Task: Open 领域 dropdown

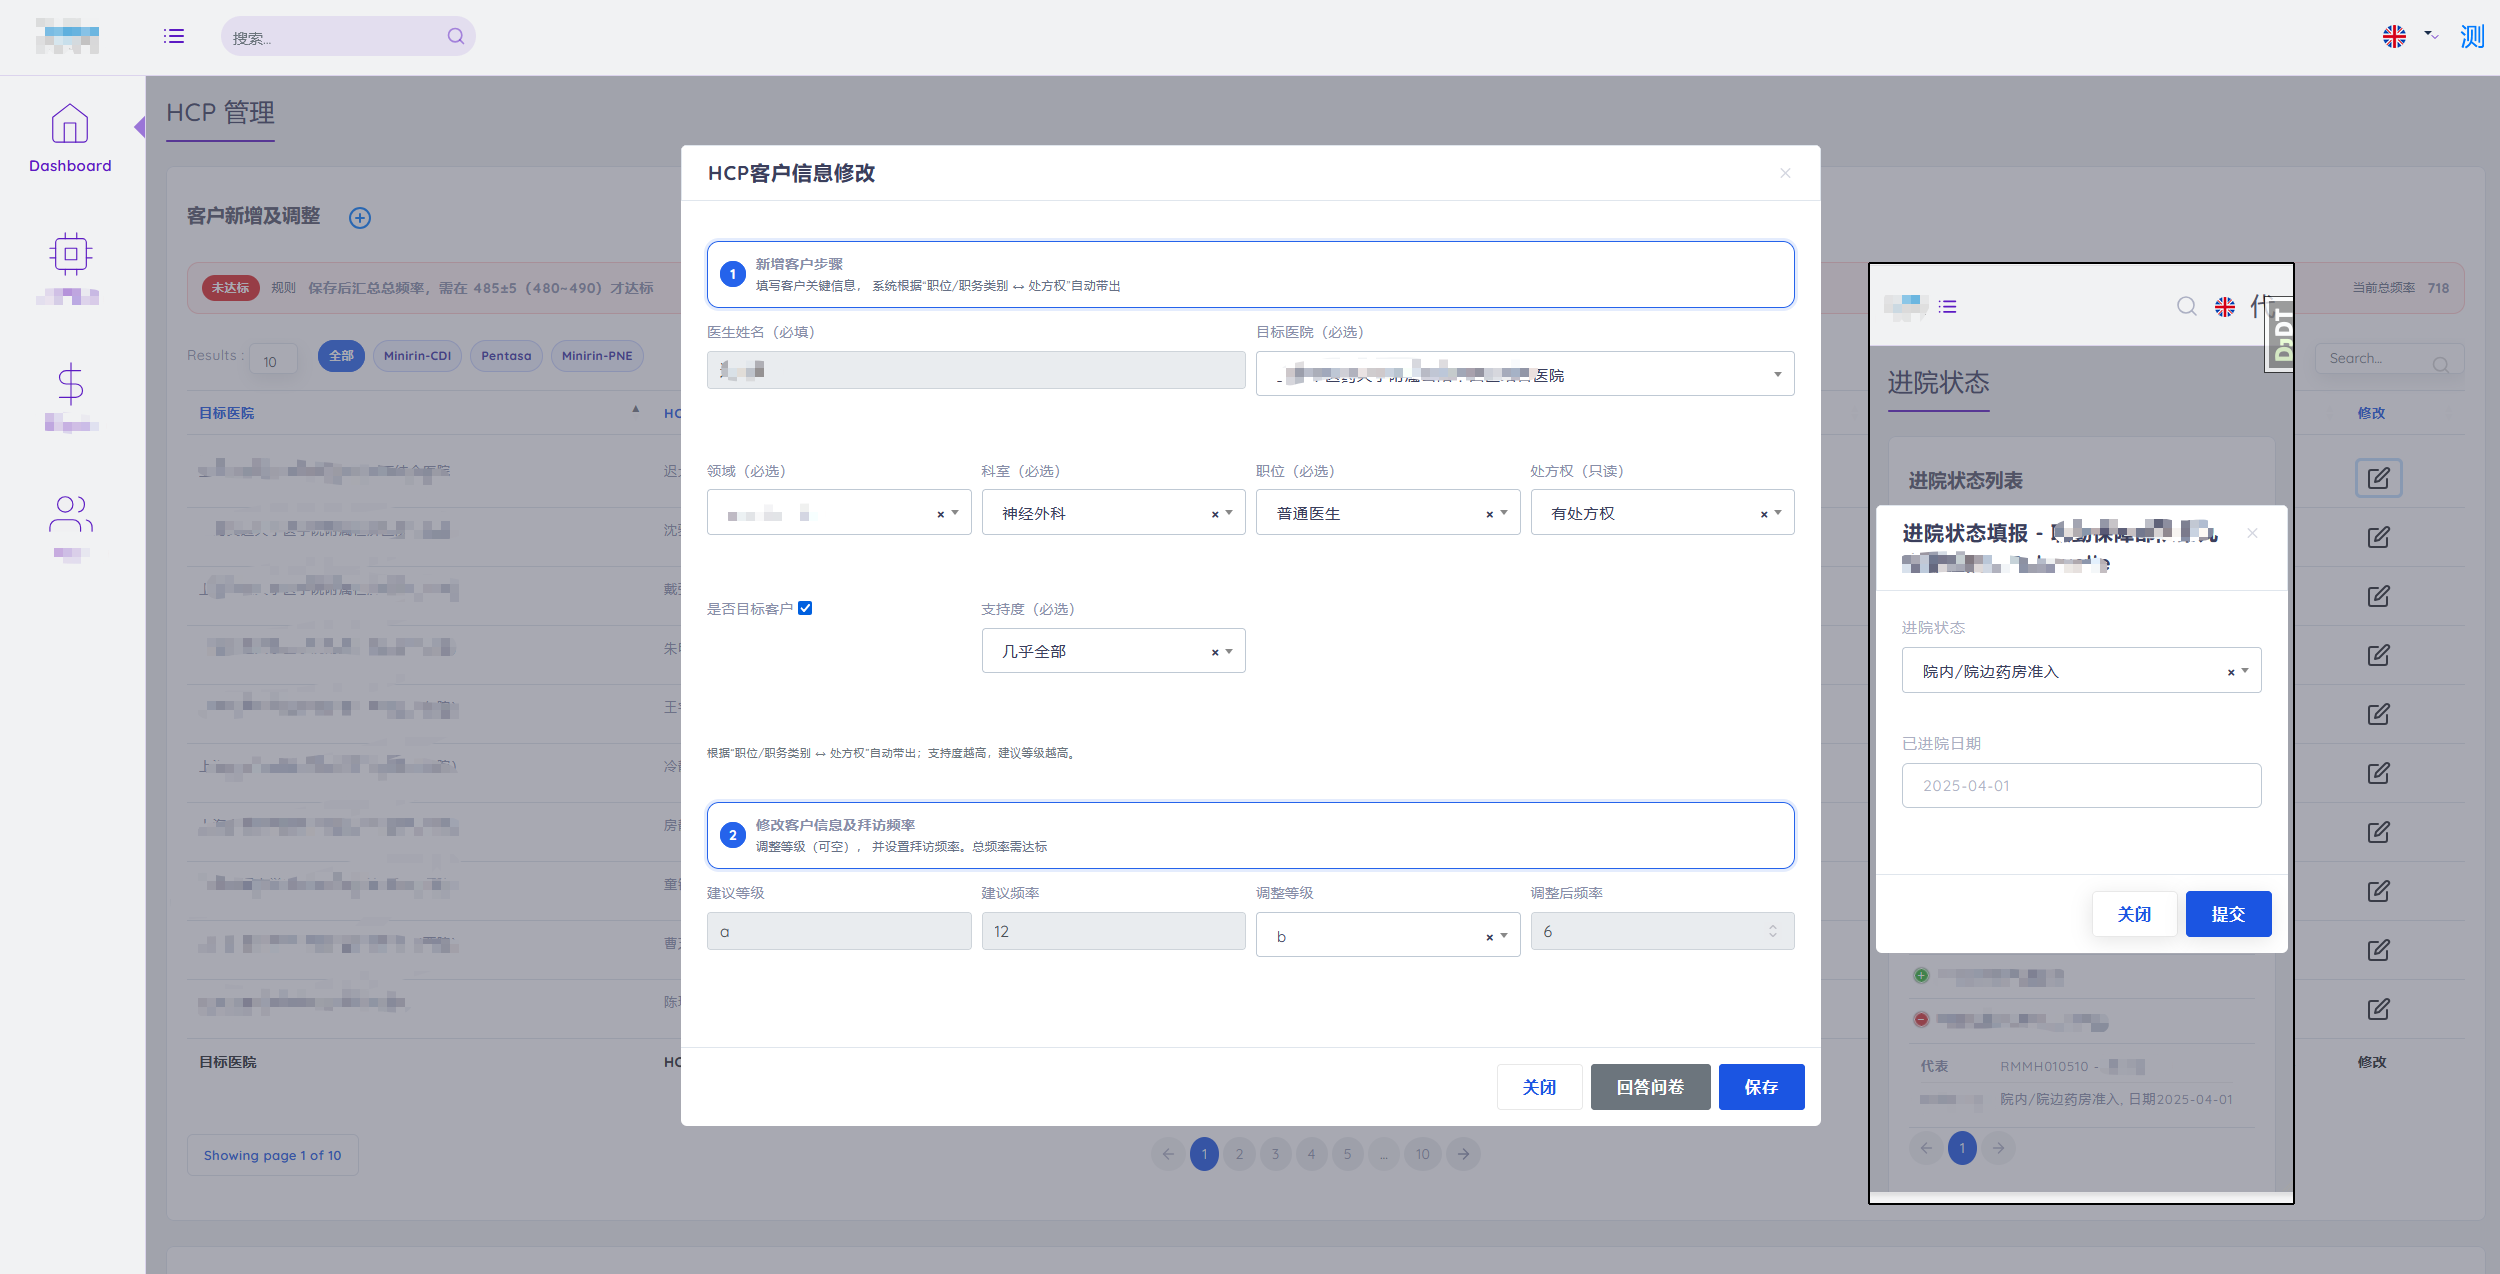Action: tap(839, 512)
